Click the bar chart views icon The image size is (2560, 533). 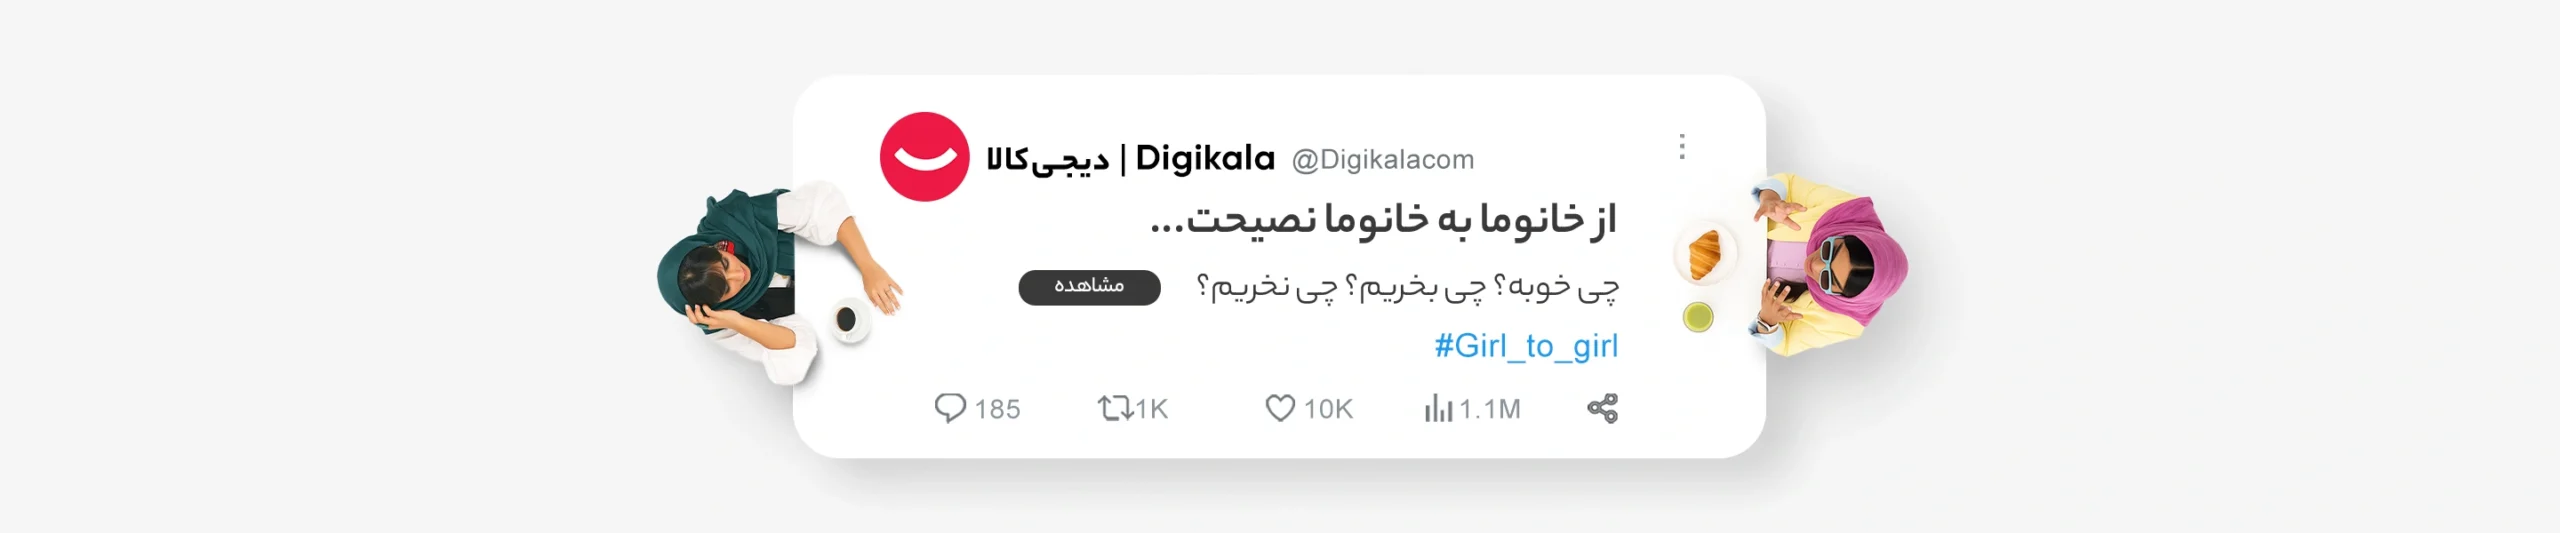pyautogui.click(x=1438, y=408)
